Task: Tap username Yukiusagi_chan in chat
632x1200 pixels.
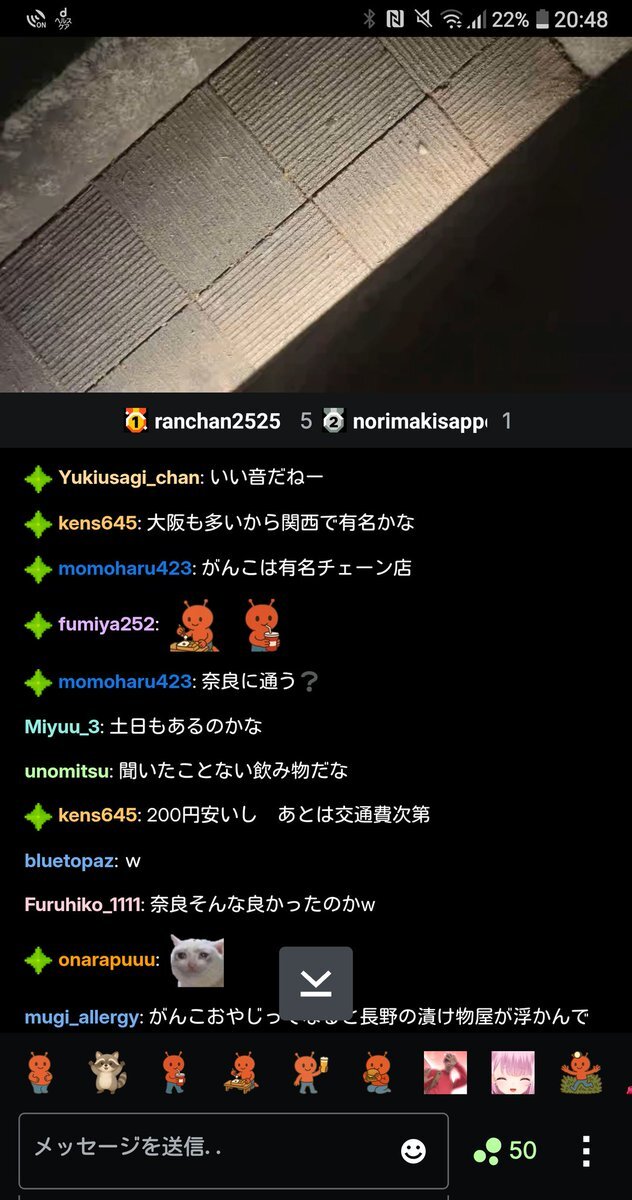Action: [x=129, y=478]
